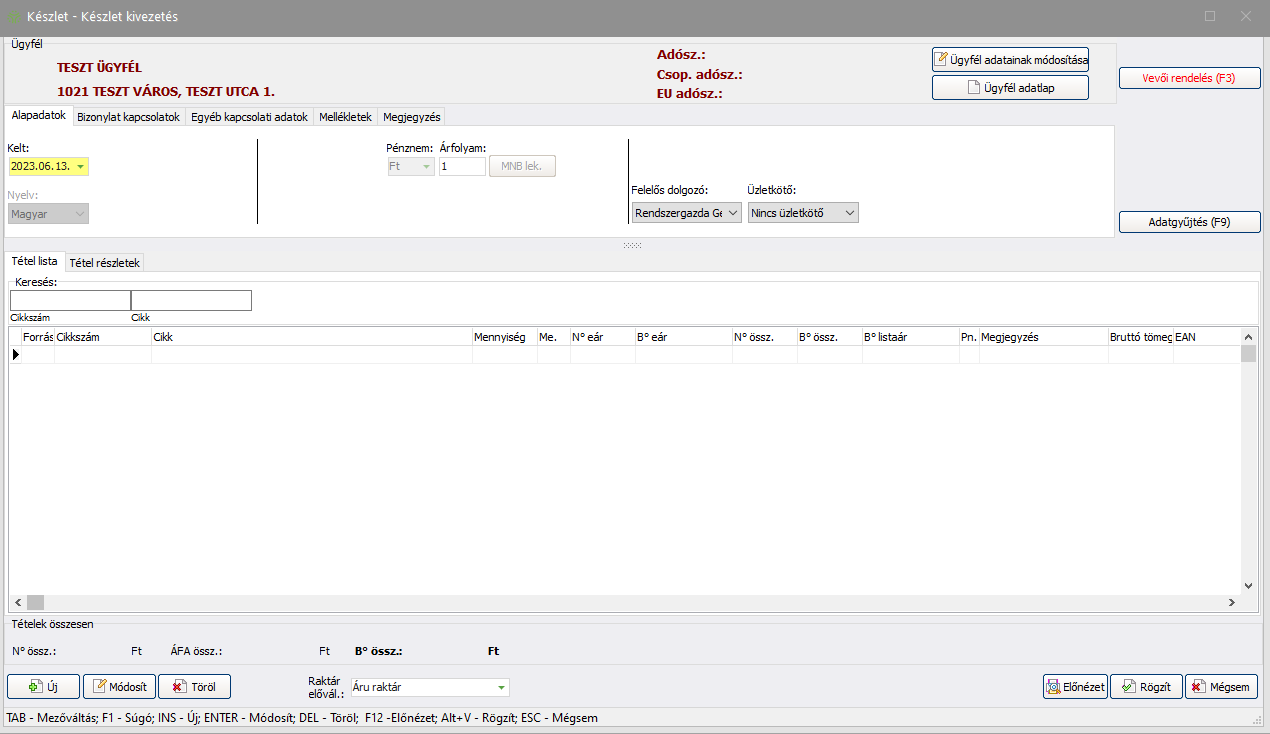This screenshot has height=734, width=1270.
Task: Select the Mellékletek tab
Action: coord(345,117)
